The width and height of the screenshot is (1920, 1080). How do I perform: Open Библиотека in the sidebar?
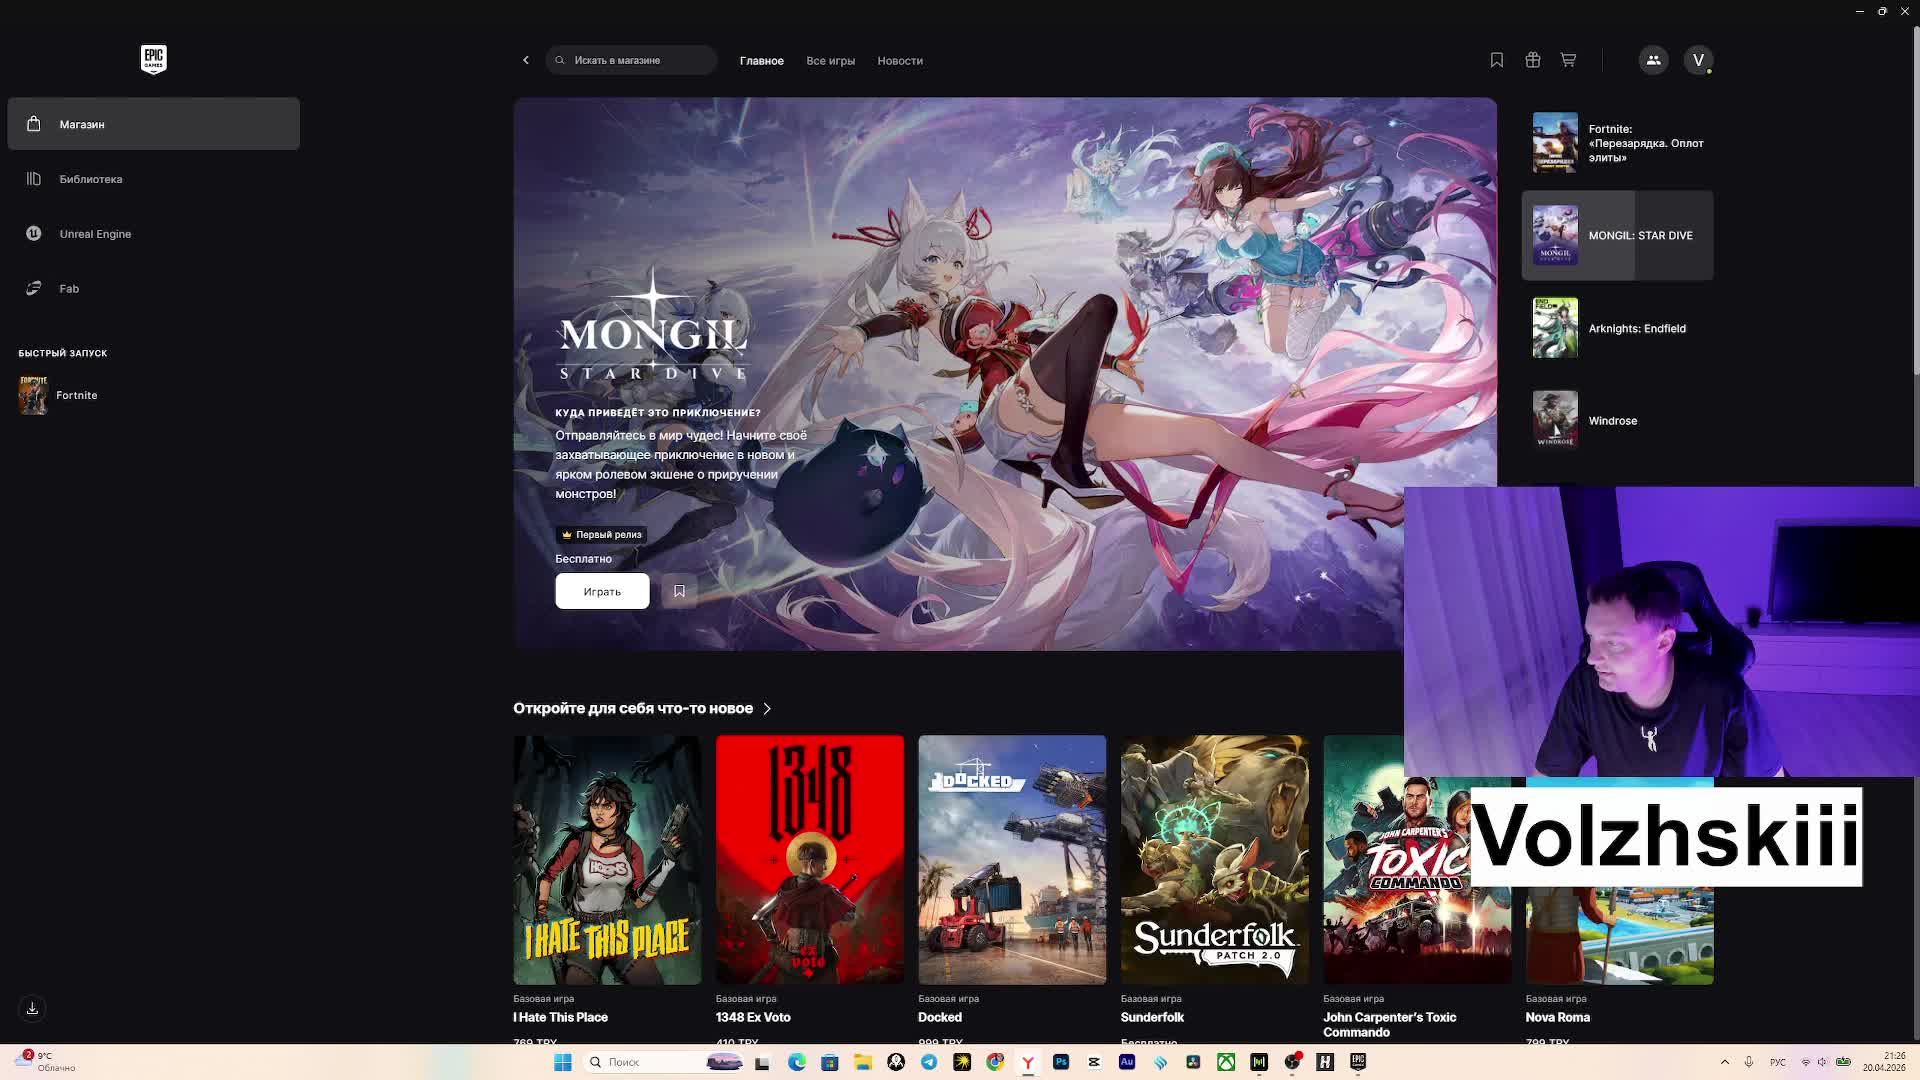coord(90,179)
